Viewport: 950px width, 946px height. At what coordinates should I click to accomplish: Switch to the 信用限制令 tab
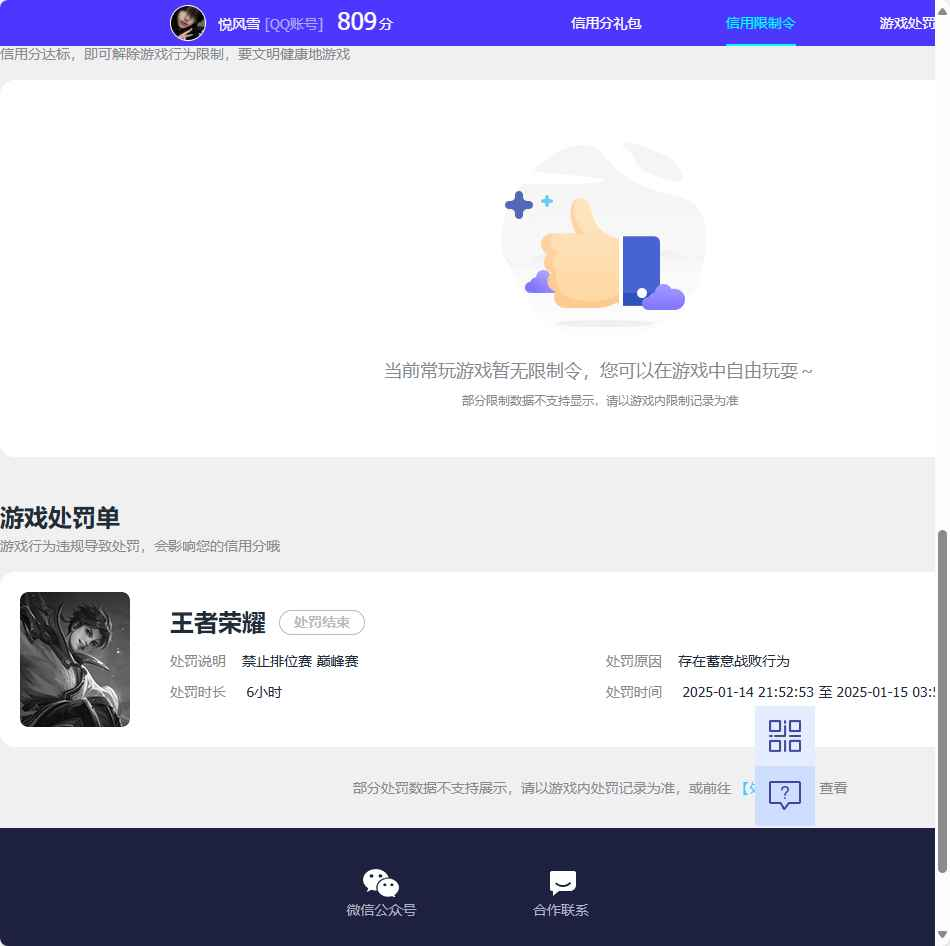click(x=760, y=23)
